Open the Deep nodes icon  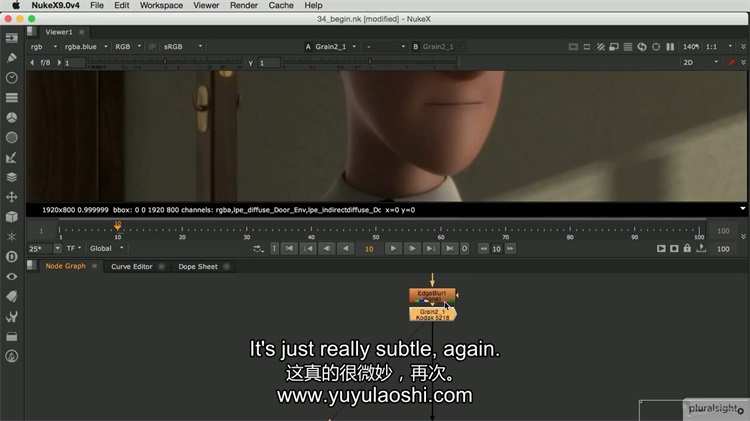11,257
